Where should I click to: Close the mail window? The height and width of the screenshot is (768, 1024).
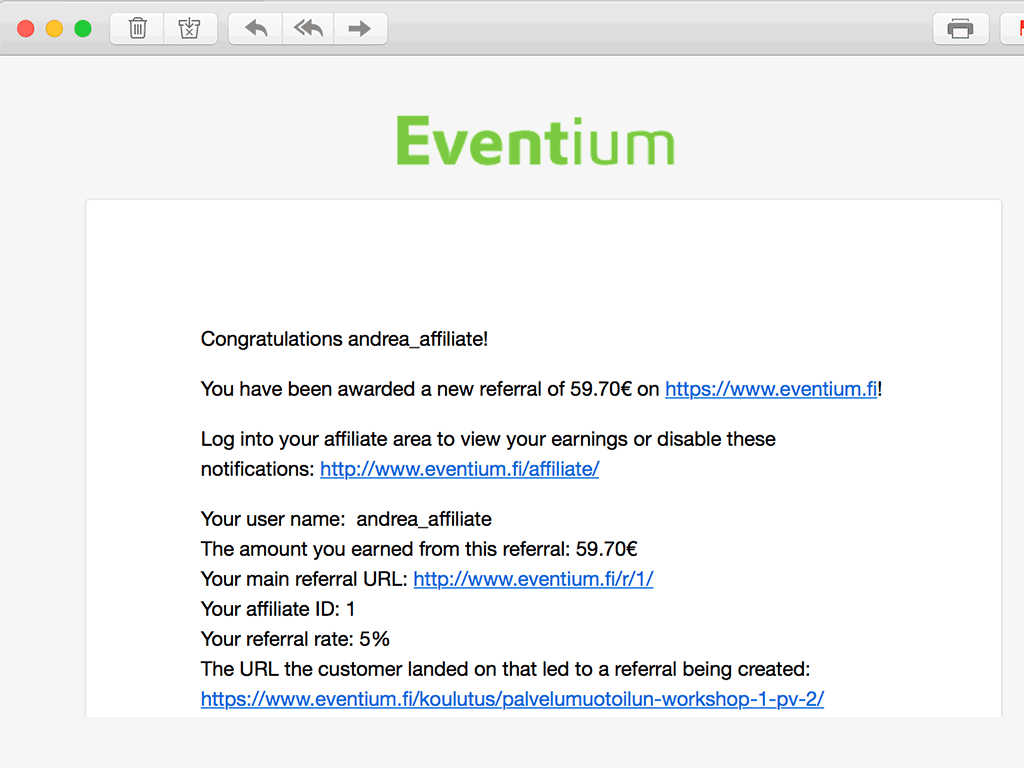click(x=25, y=29)
